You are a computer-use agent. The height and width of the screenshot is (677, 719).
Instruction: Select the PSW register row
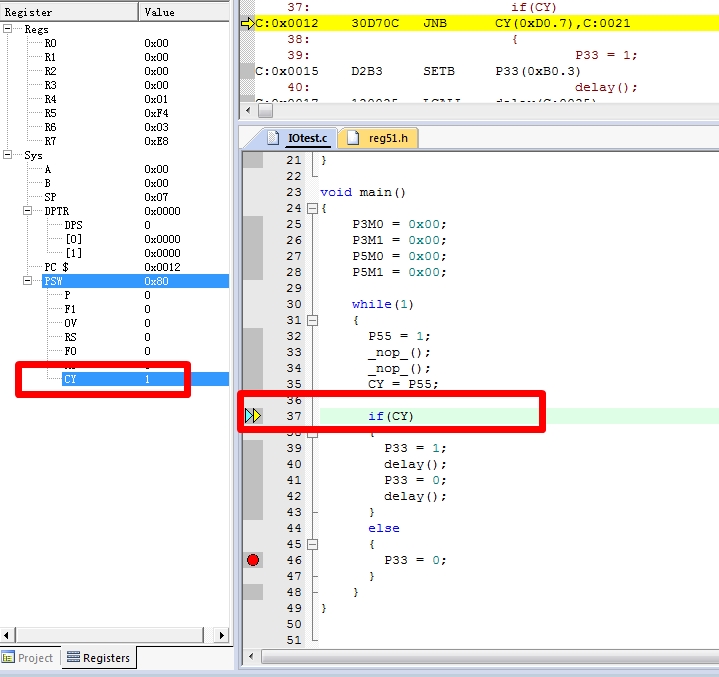(135, 281)
